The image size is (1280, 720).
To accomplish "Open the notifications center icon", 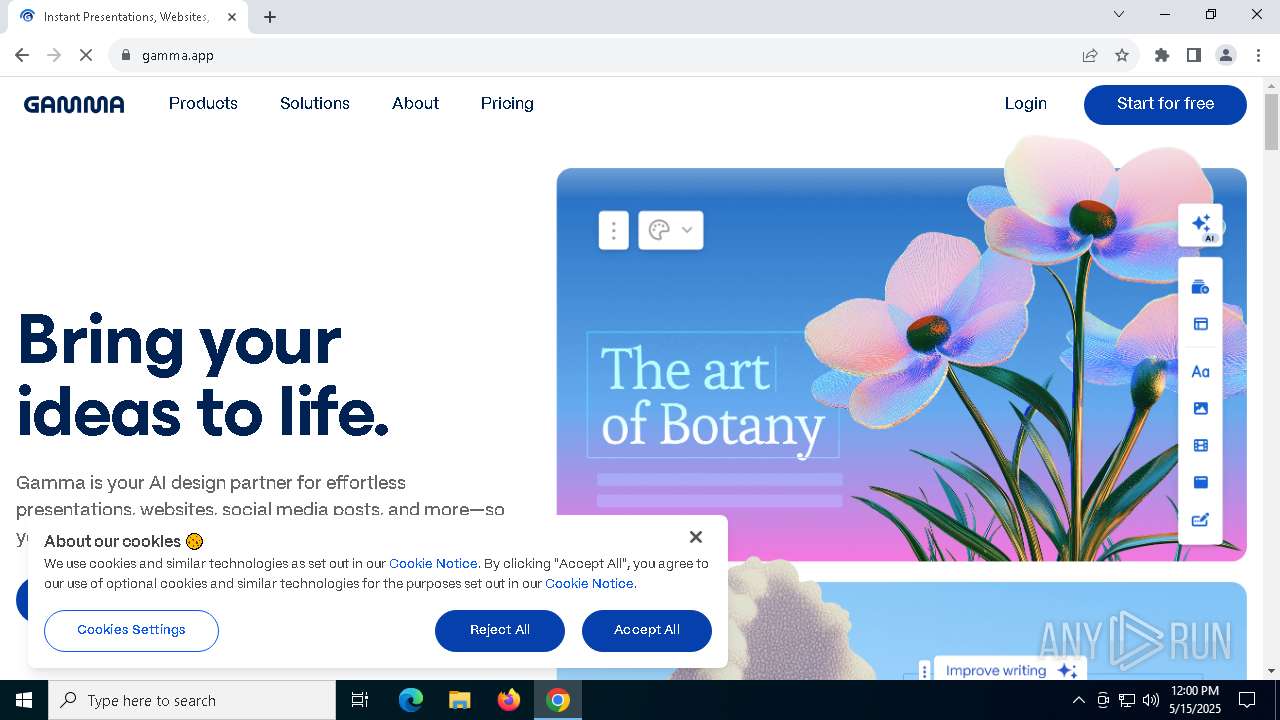I will click(x=1247, y=700).
